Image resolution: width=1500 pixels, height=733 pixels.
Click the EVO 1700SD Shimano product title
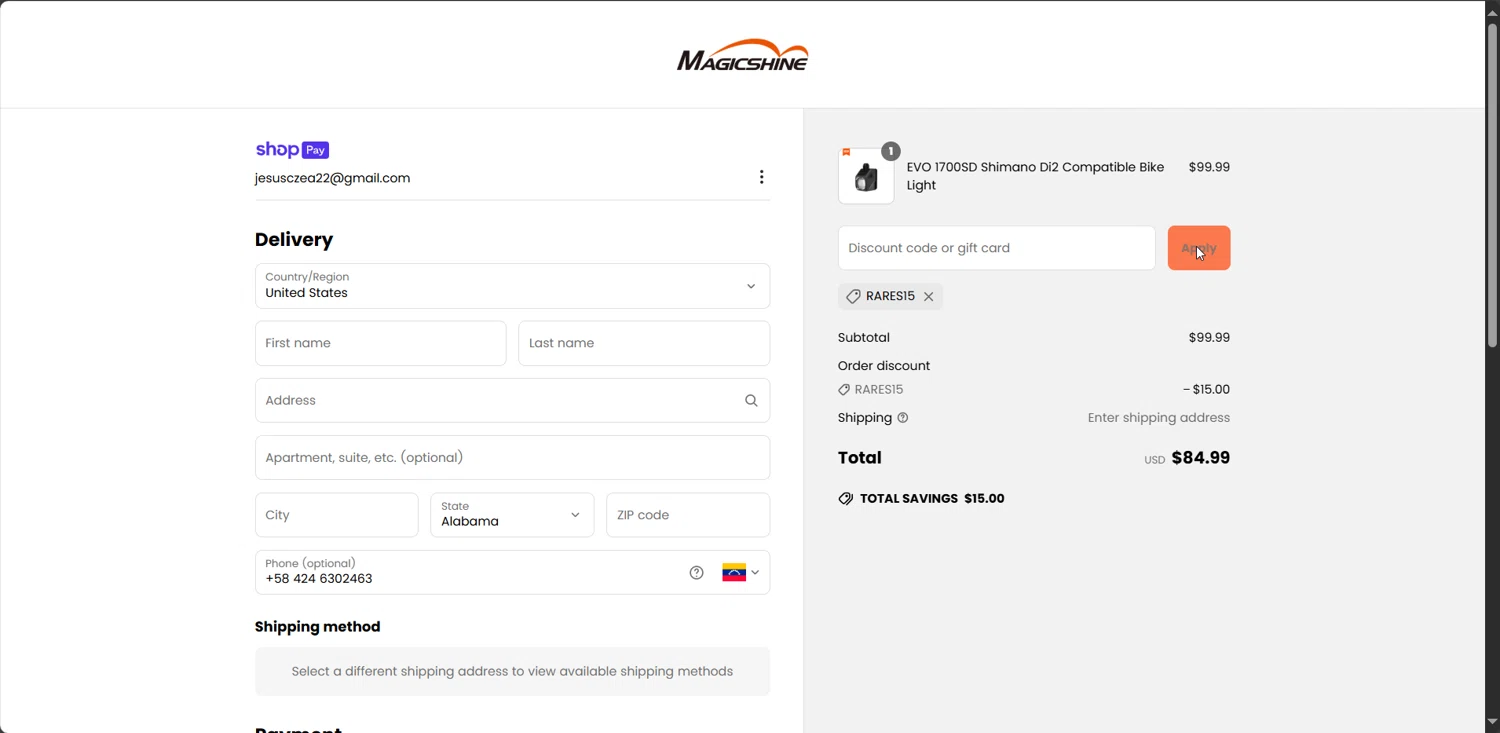[x=1035, y=177]
